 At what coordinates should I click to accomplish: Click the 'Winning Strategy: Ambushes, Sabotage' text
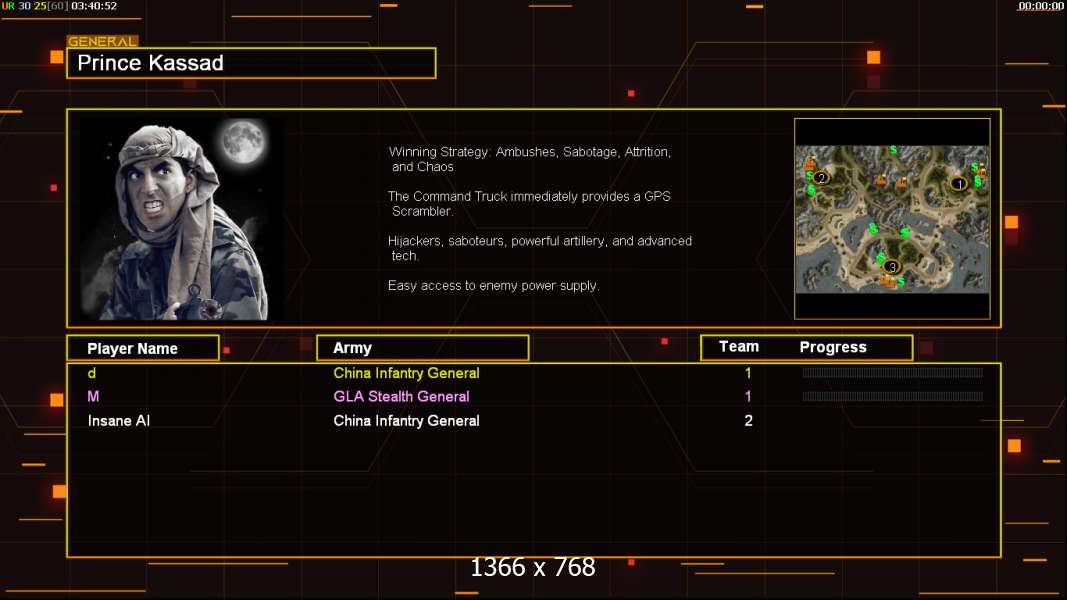530,159
